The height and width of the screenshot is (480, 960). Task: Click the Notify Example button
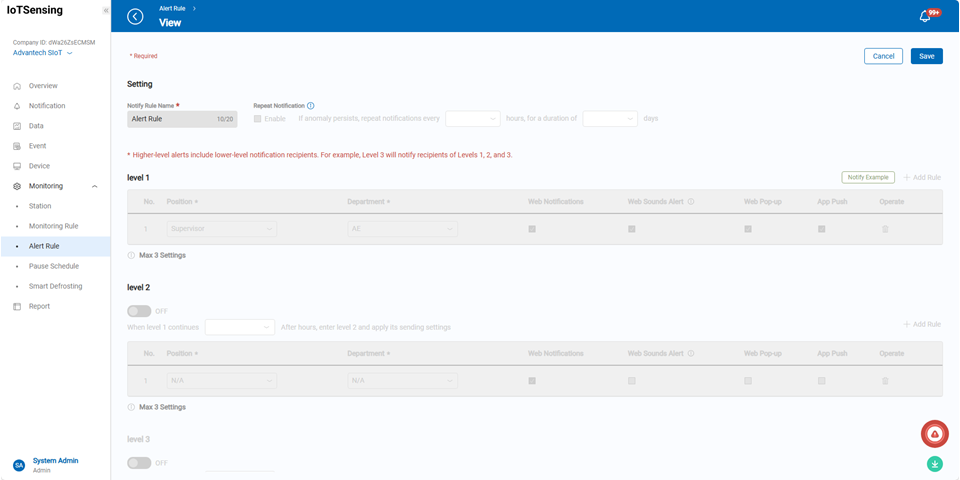(867, 177)
